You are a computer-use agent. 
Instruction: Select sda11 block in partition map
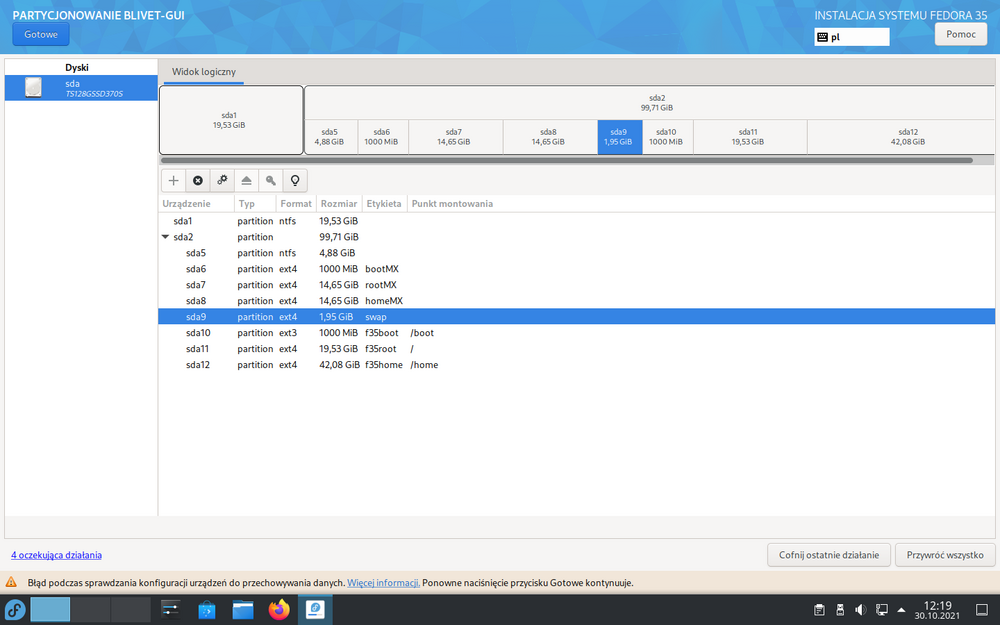click(749, 136)
